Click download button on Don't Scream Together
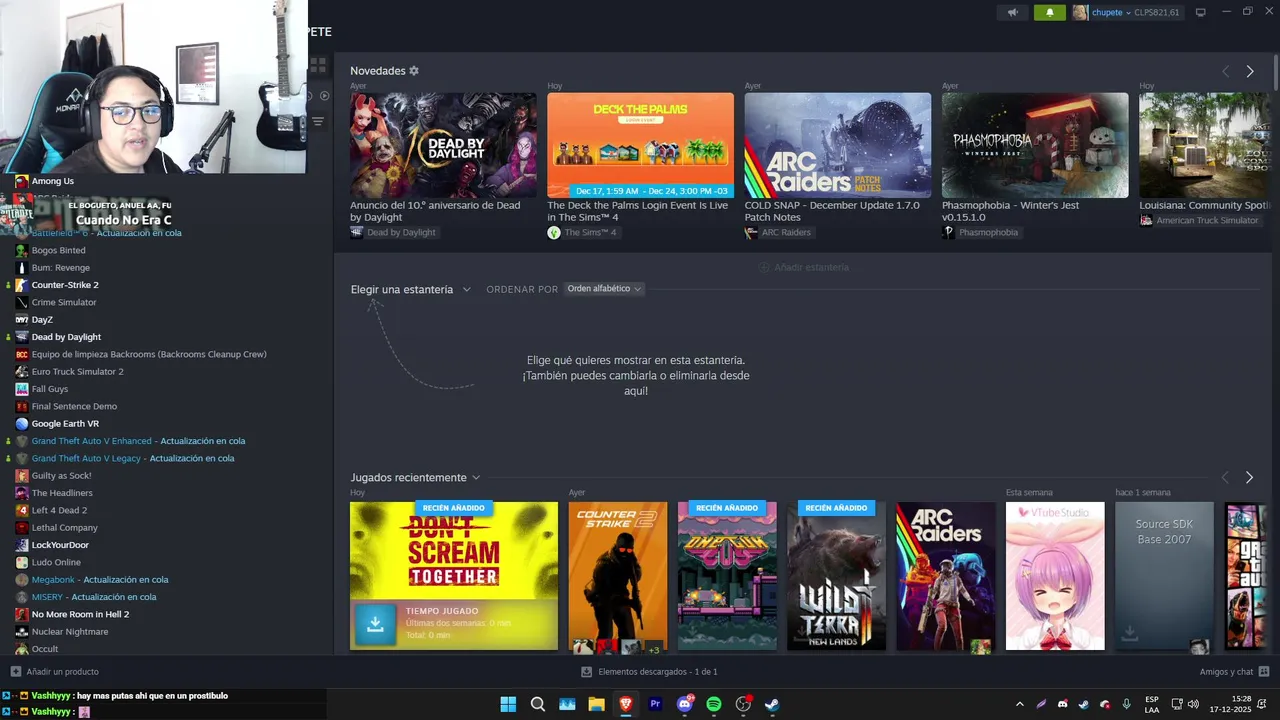Viewport: 1280px width, 720px height. (376, 624)
